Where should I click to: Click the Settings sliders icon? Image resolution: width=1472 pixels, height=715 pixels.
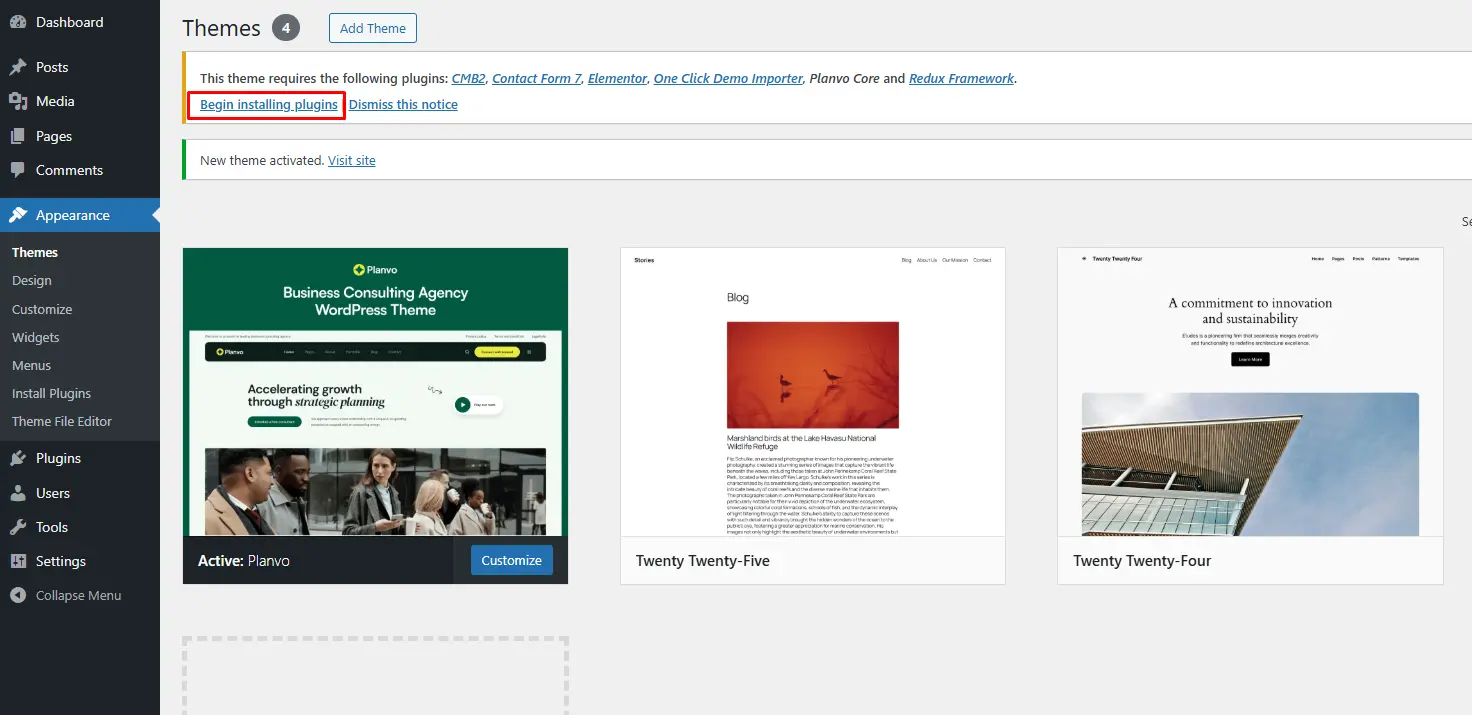pyautogui.click(x=18, y=561)
